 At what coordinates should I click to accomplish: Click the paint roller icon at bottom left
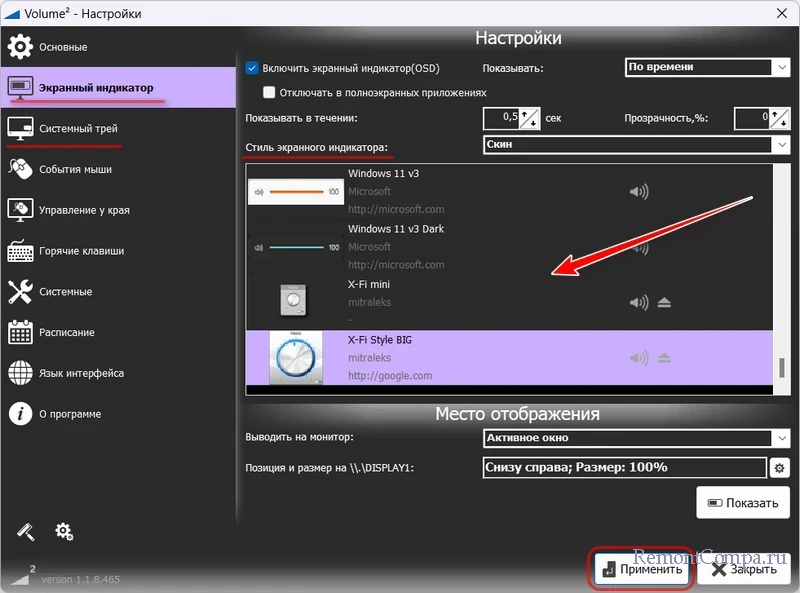point(26,532)
